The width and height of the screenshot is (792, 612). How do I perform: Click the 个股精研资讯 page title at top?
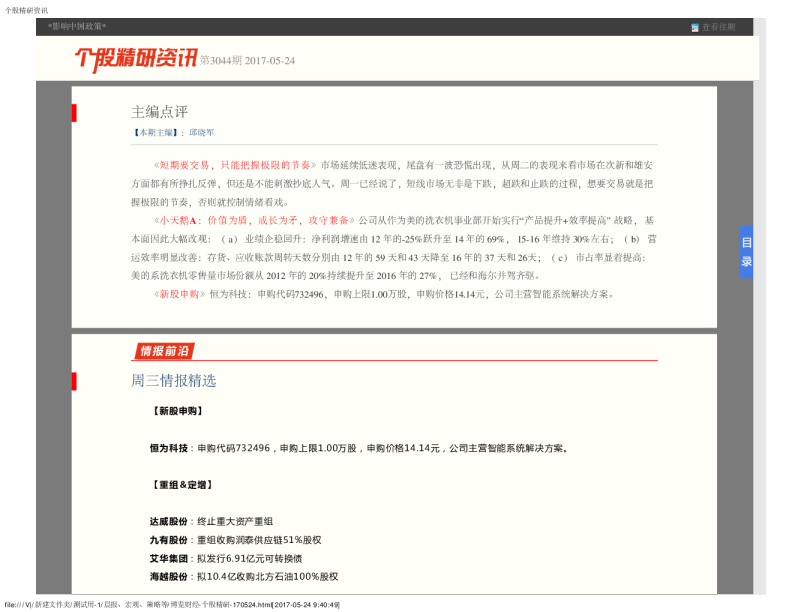pyautogui.click(x=26, y=10)
